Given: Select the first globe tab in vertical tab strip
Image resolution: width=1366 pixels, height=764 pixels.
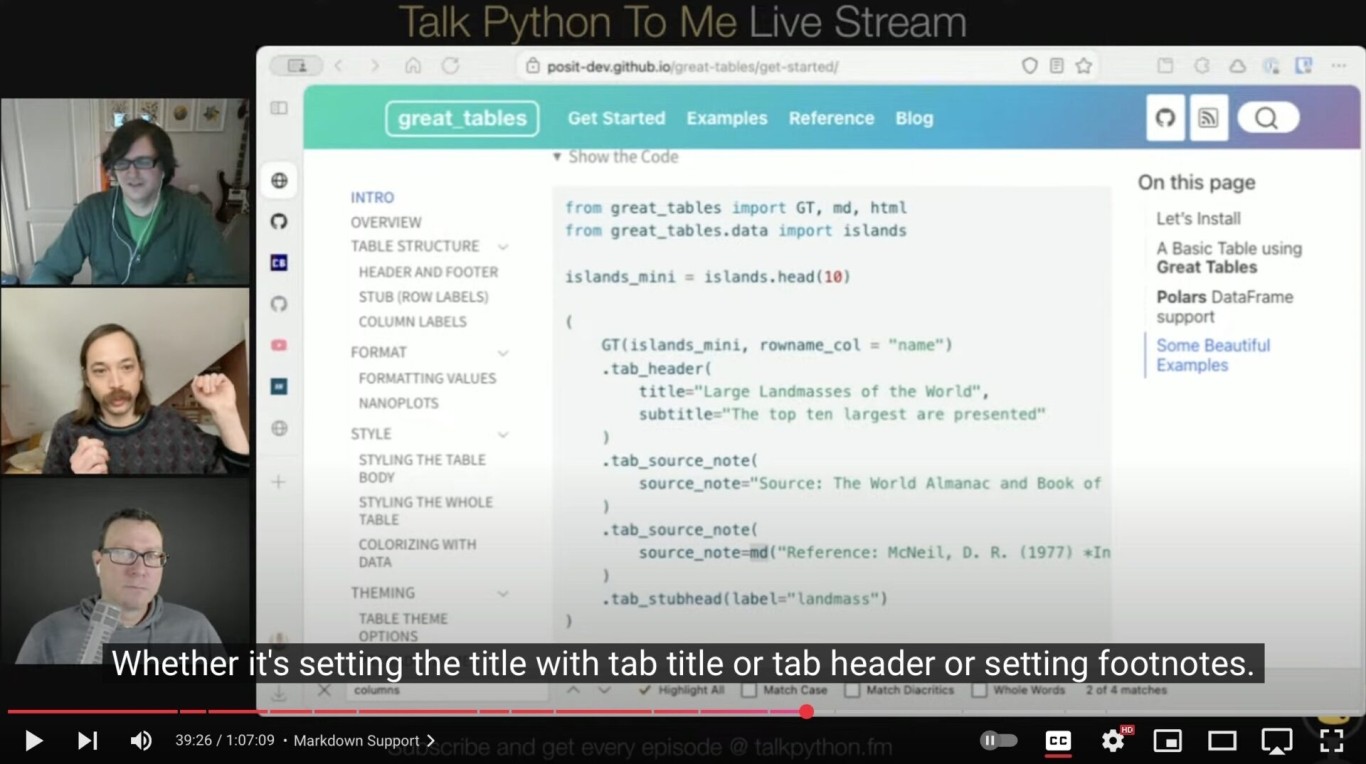Looking at the screenshot, I should [279, 181].
